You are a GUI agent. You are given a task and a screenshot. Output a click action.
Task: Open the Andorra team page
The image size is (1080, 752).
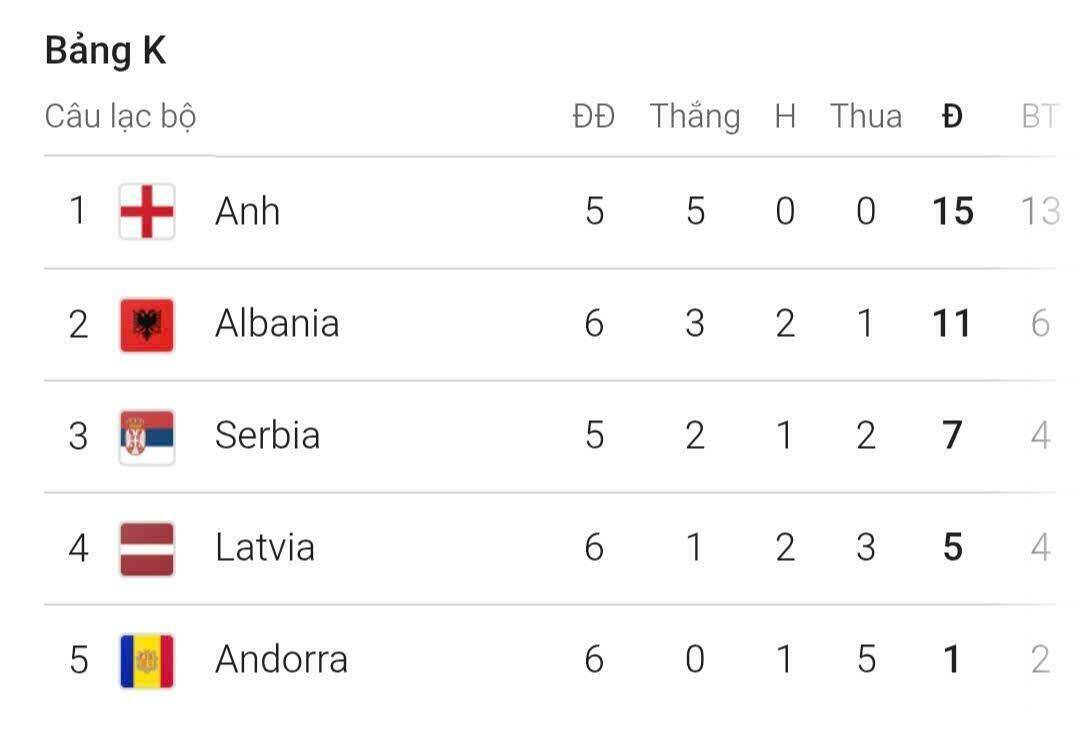281,660
